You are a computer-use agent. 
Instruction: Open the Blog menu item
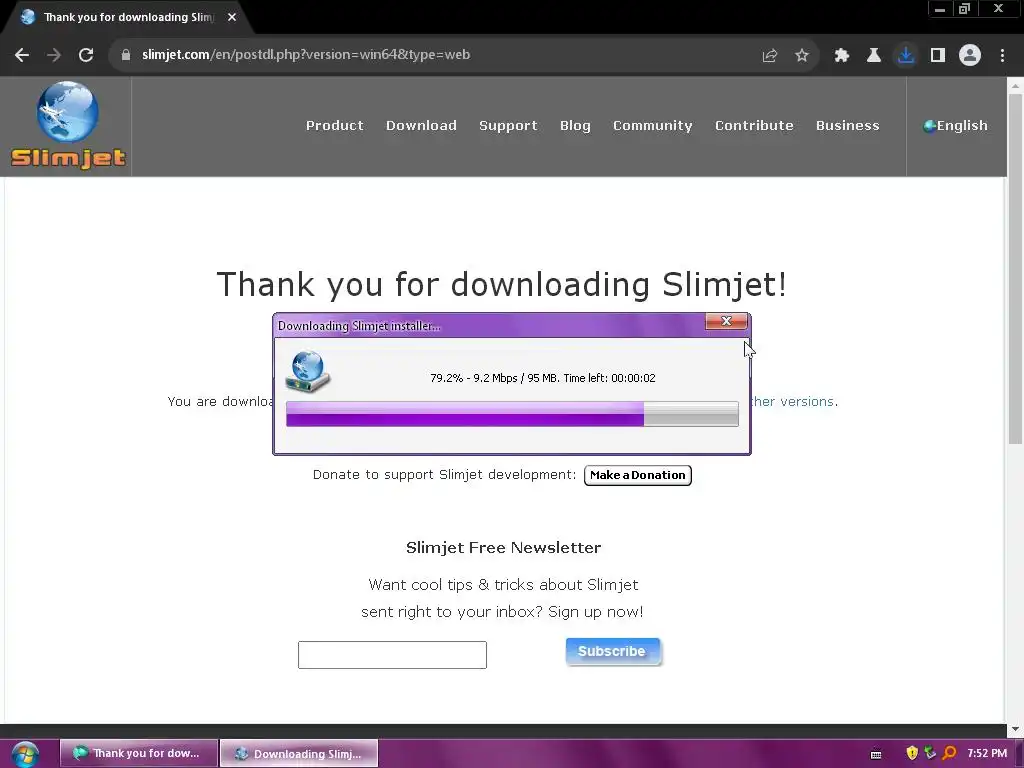[575, 125]
